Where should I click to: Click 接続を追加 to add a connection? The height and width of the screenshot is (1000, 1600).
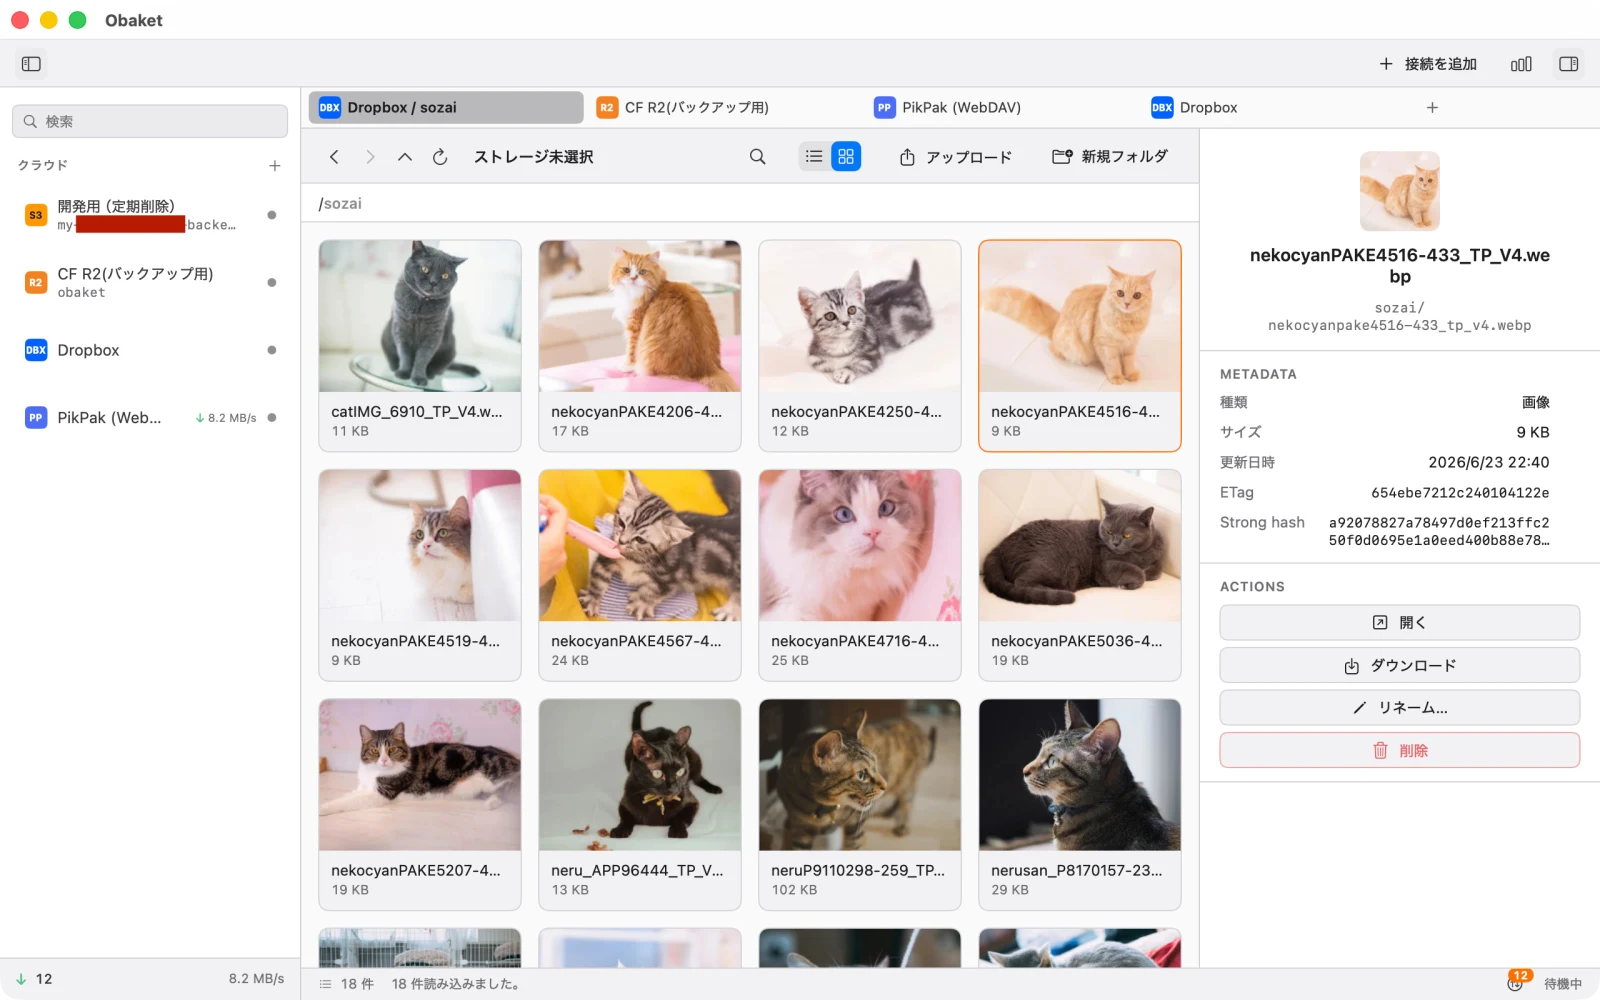coord(1427,64)
